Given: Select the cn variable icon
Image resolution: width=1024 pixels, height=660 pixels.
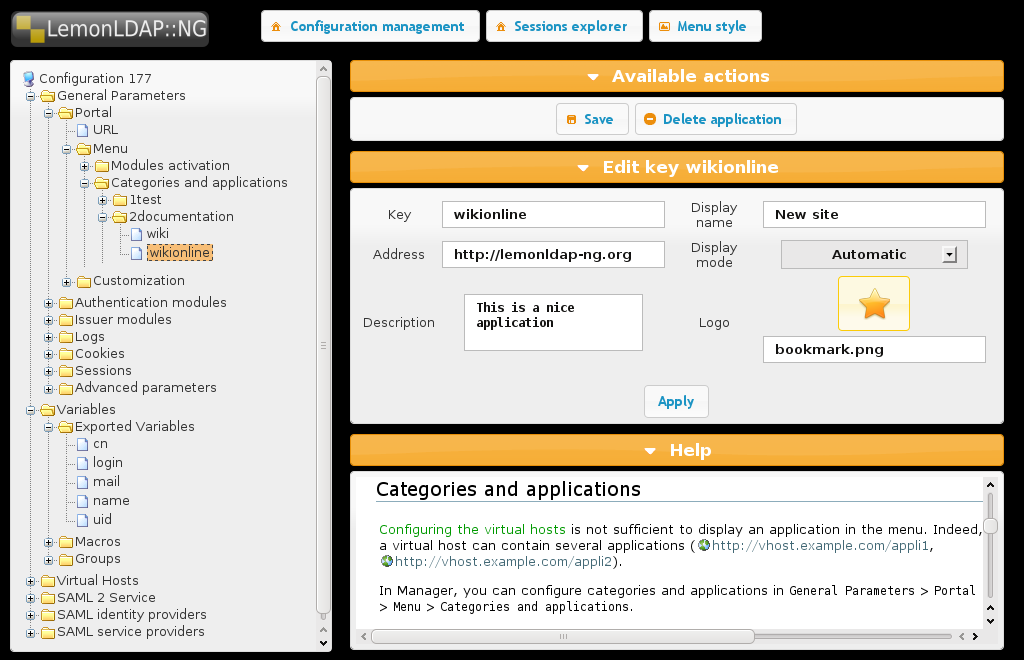Looking at the screenshot, I should 83,445.
